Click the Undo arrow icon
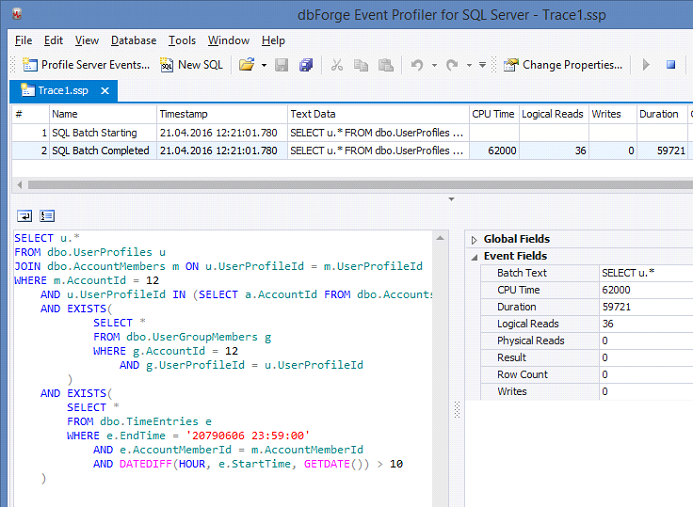Viewport: 693px width, 507px height. [417, 65]
